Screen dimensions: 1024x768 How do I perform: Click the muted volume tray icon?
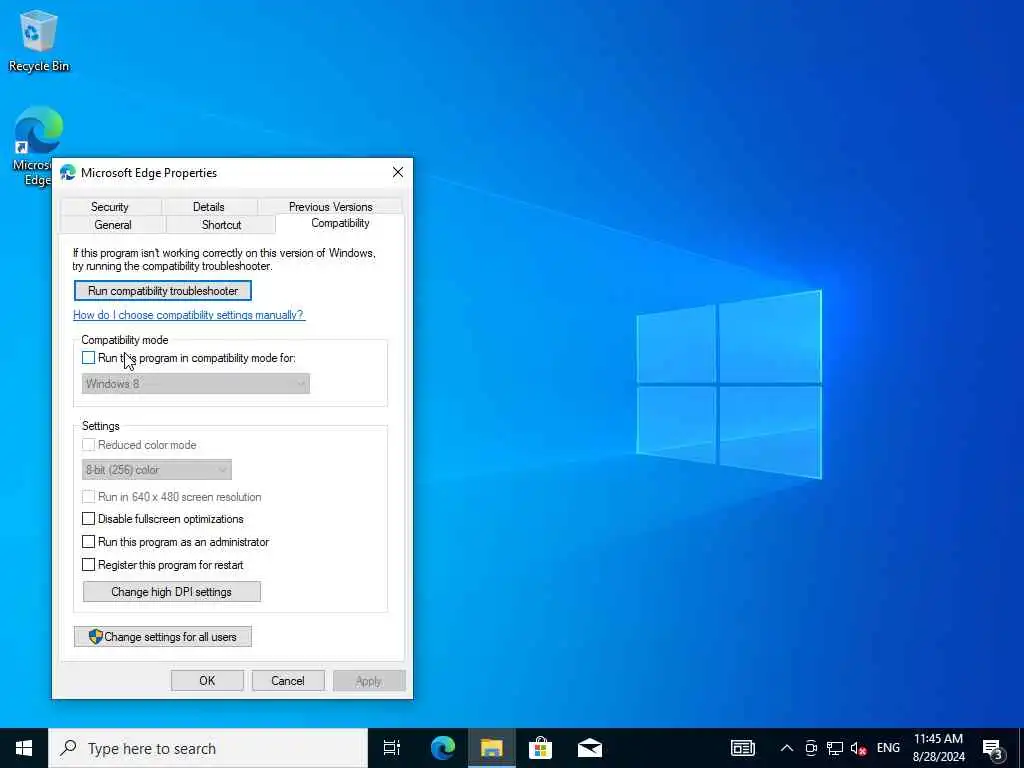(x=858, y=748)
